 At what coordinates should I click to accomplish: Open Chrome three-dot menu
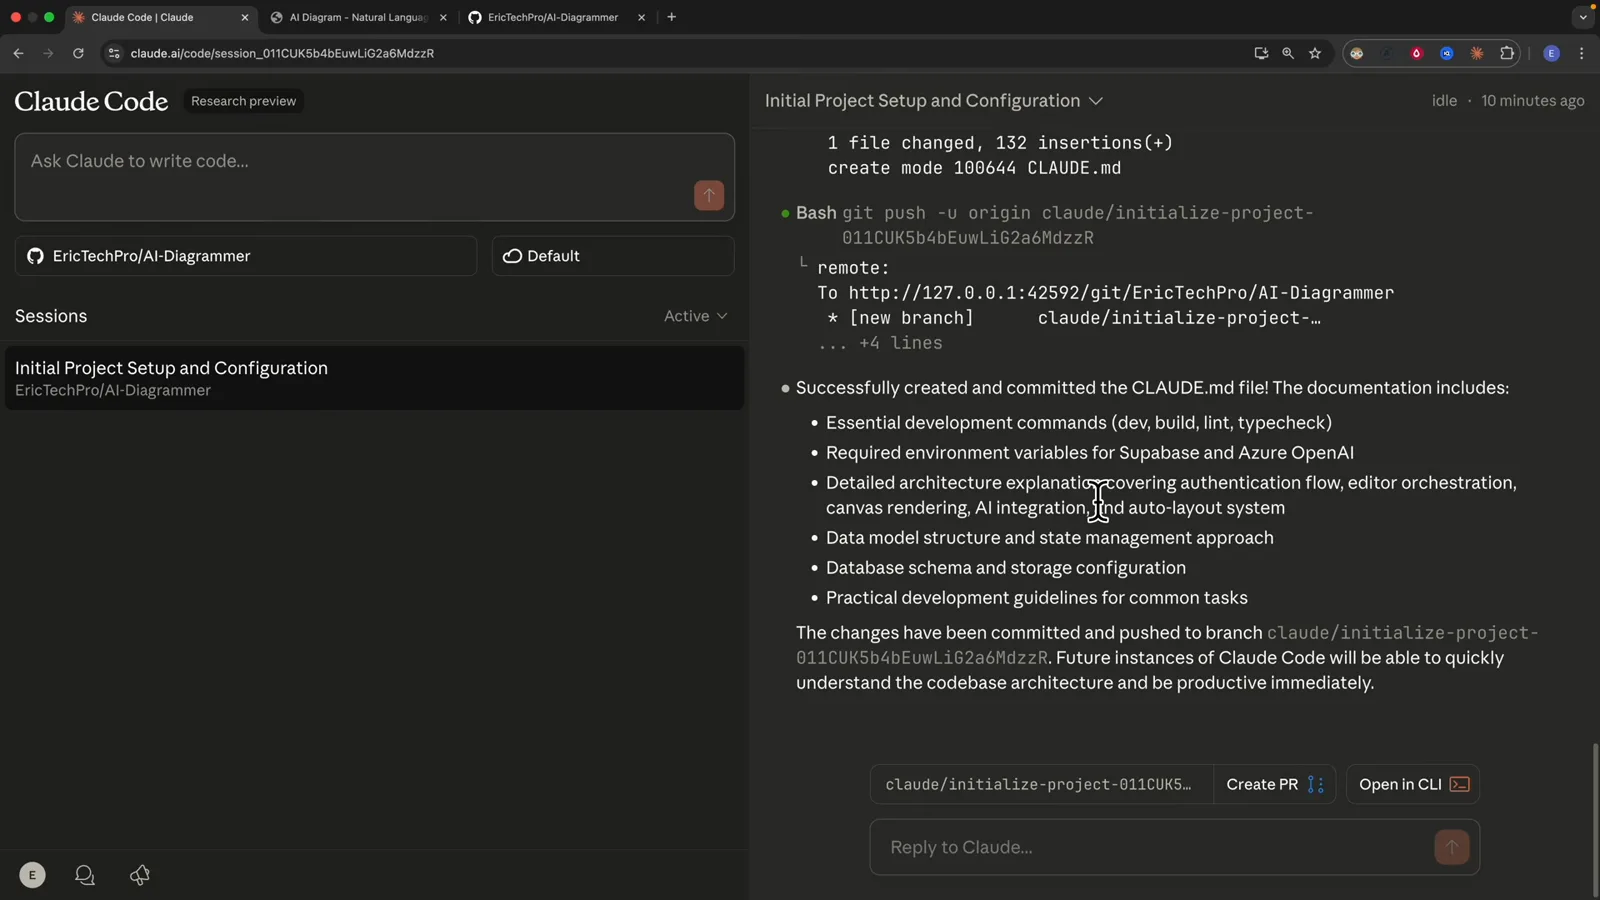pyautogui.click(x=1581, y=53)
